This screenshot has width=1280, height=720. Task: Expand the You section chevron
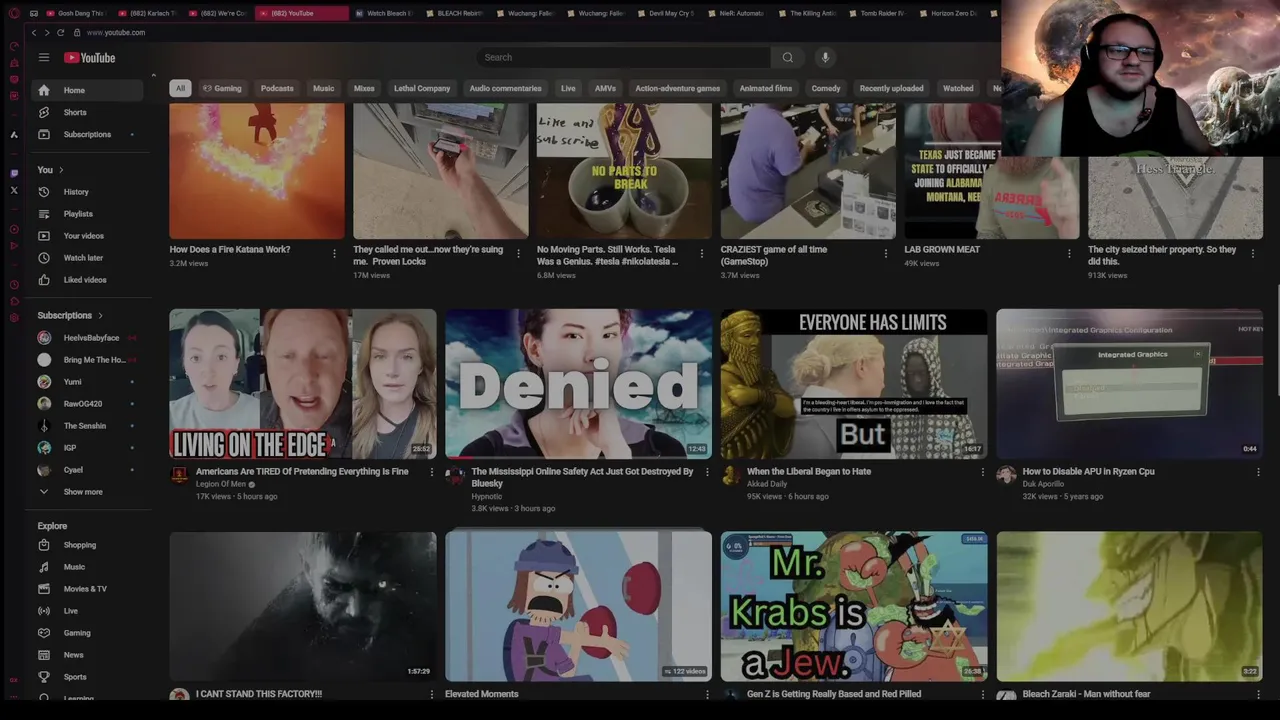pos(61,170)
